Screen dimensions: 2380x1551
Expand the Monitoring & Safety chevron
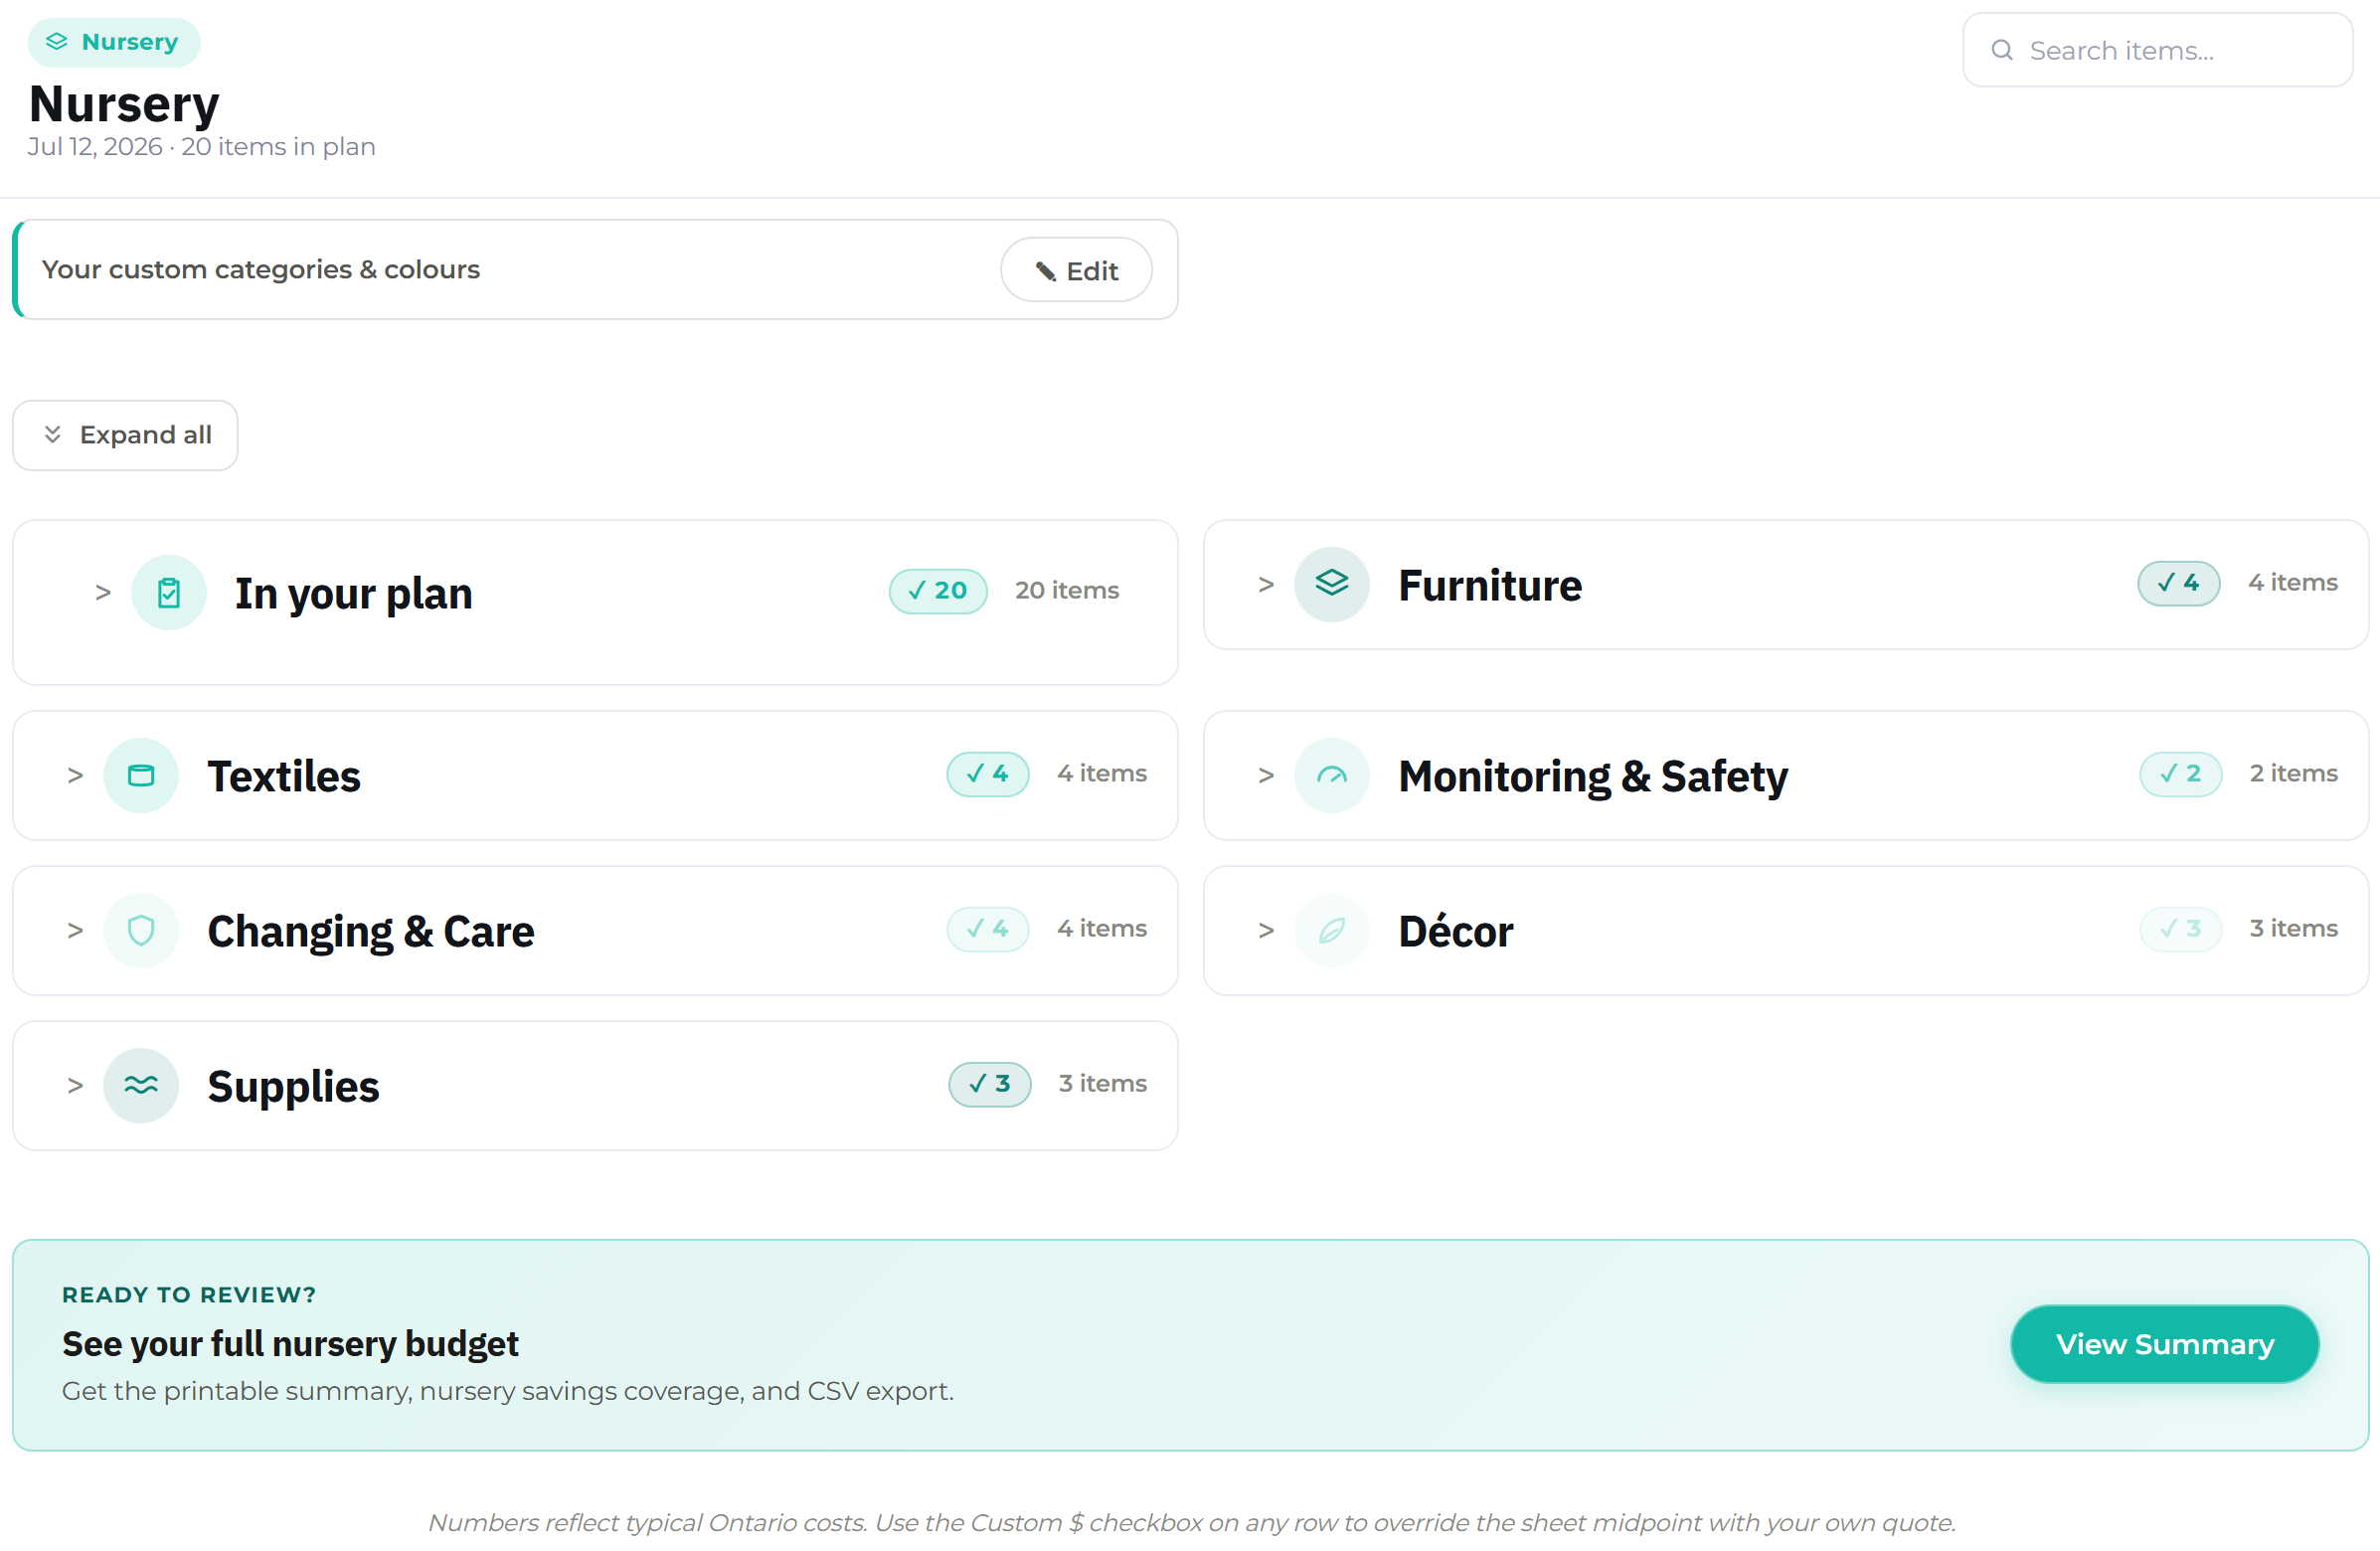click(1266, 776)
